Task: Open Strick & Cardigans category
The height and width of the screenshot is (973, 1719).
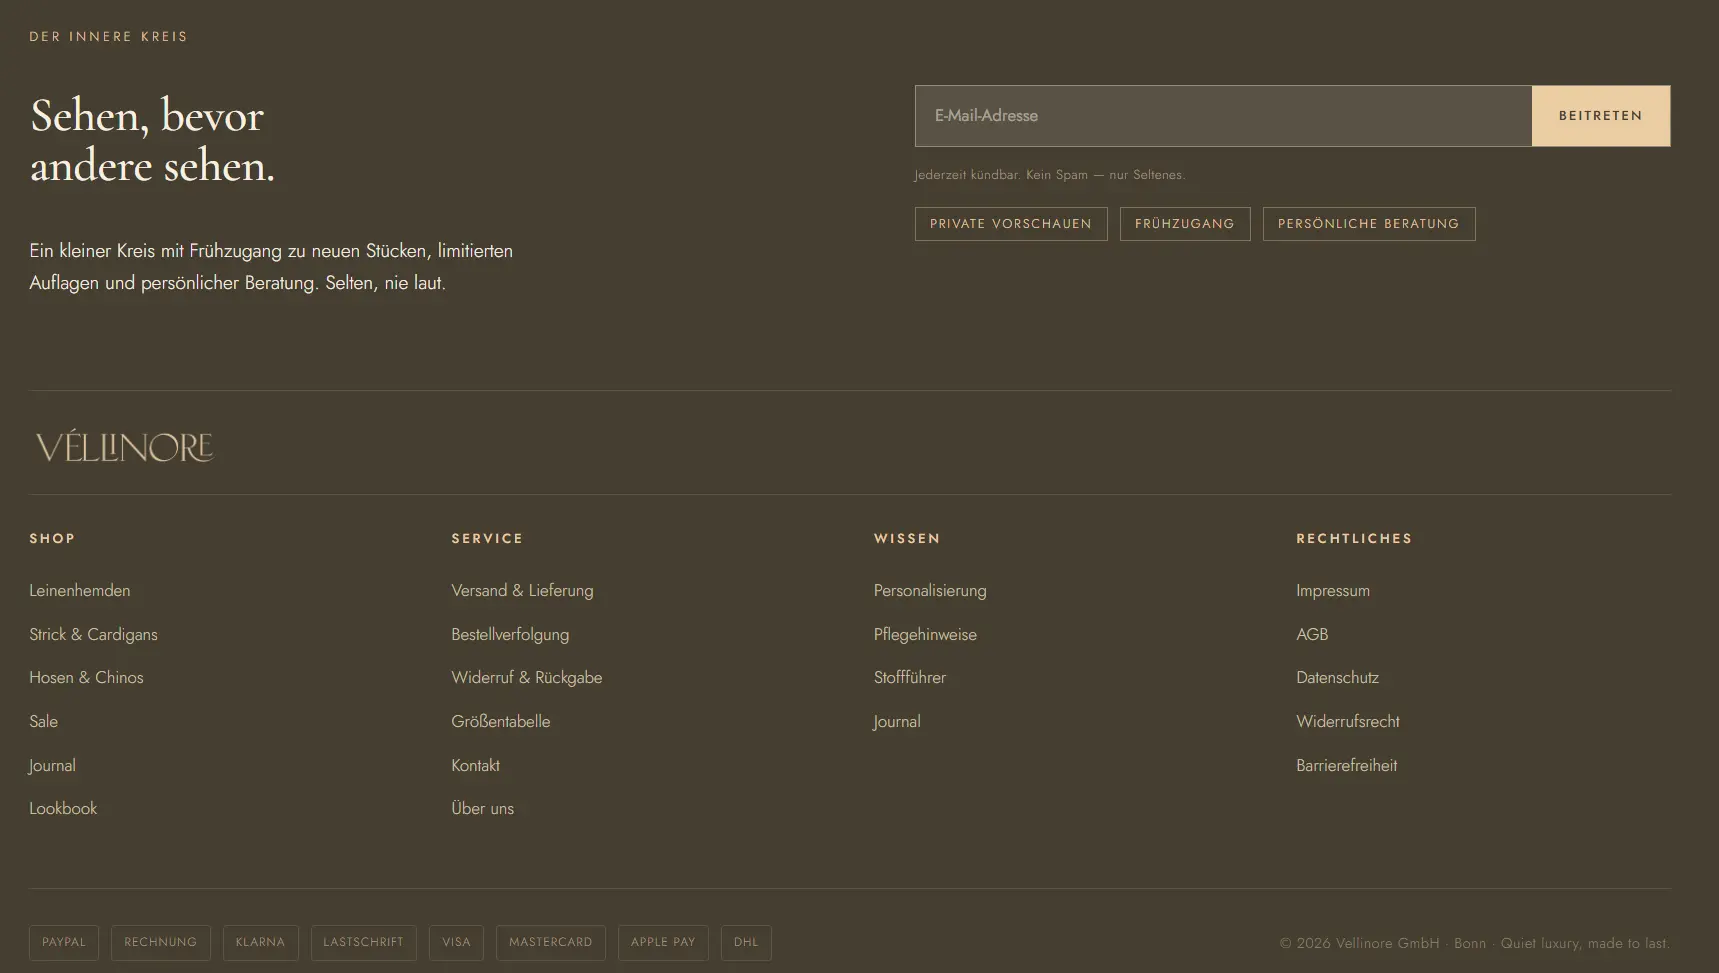Action: tap(93, 635)
